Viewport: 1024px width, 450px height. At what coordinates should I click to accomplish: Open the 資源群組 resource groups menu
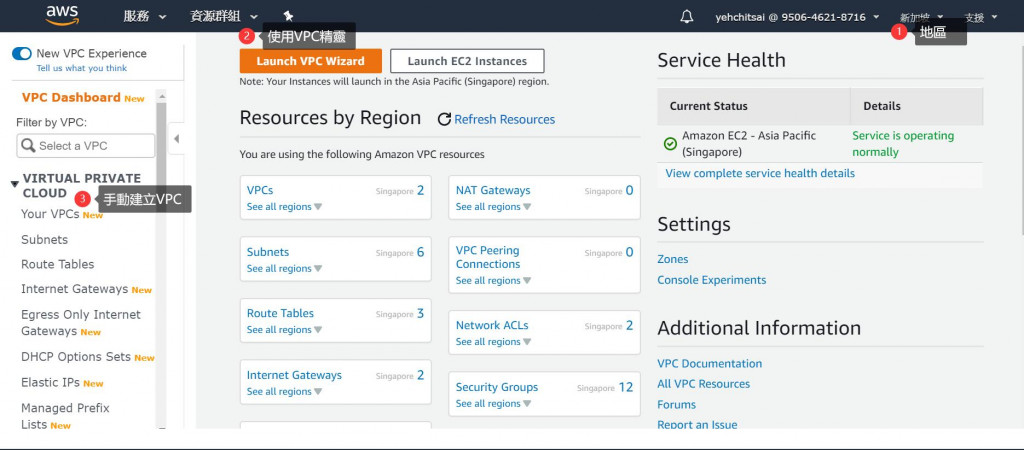(224, 17)
